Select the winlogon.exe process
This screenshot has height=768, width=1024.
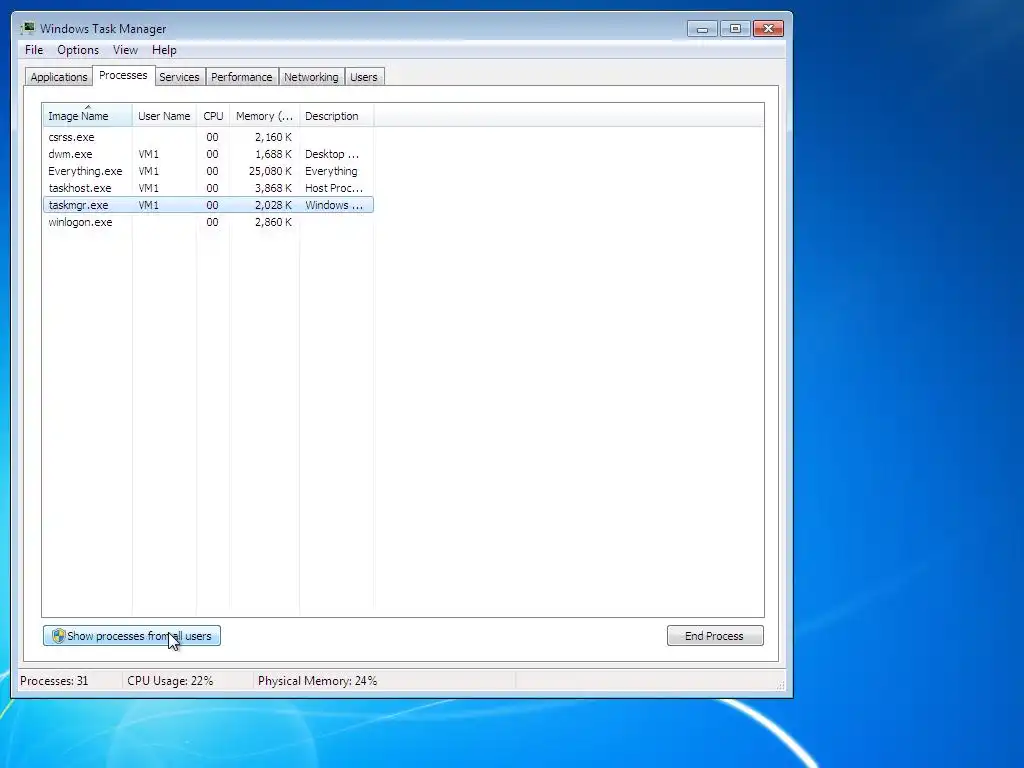208,222
